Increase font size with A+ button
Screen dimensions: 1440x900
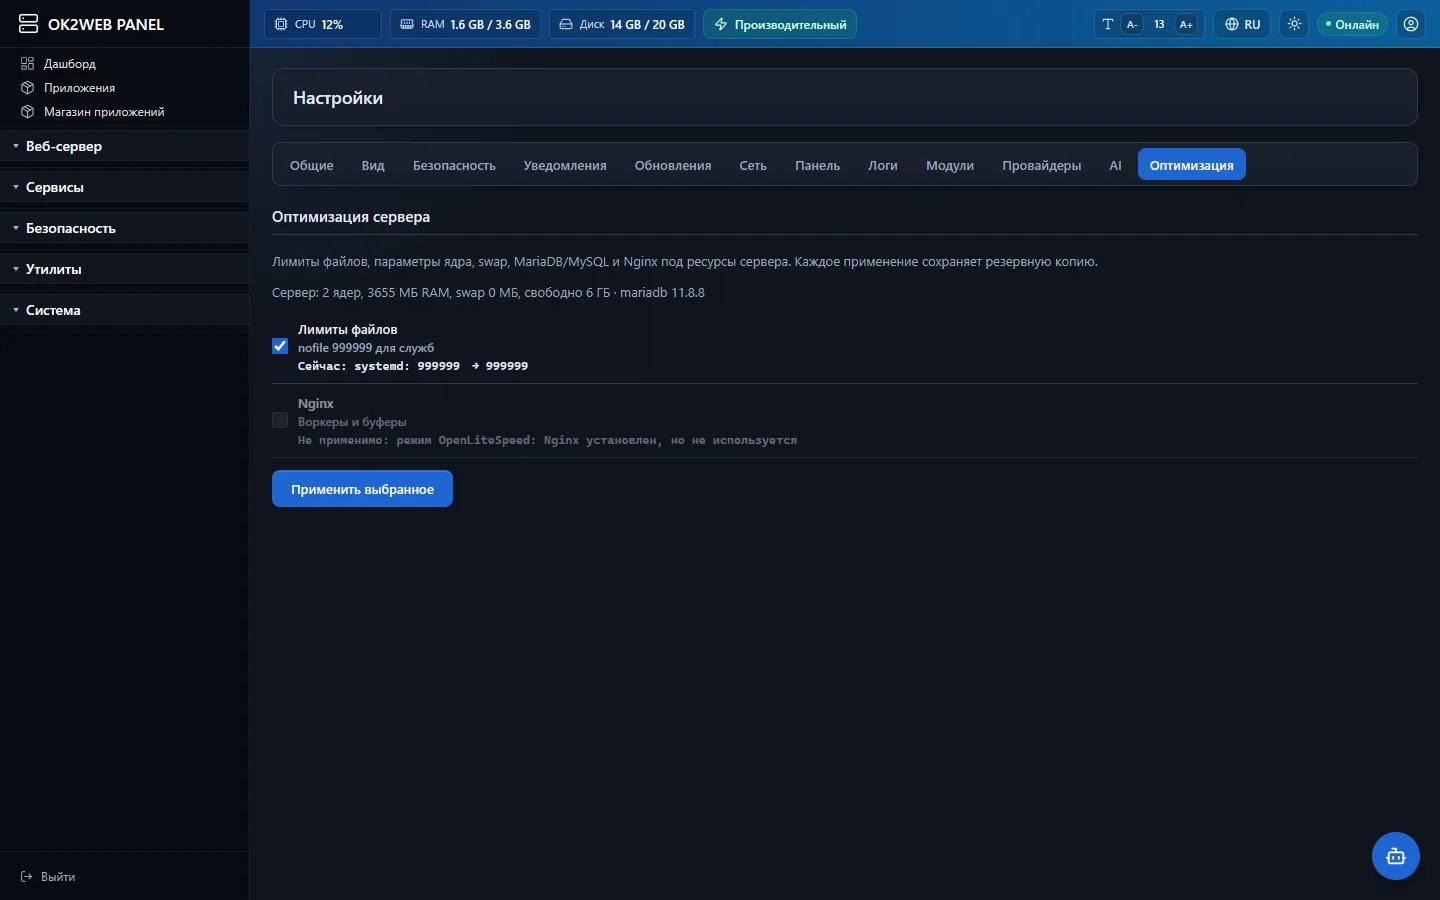1186,24
